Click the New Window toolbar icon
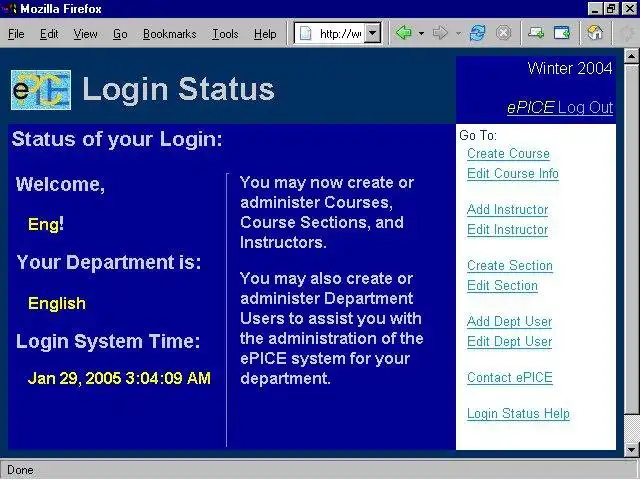Viewport: 640px width, 480px height. click(x=562, y=33)
